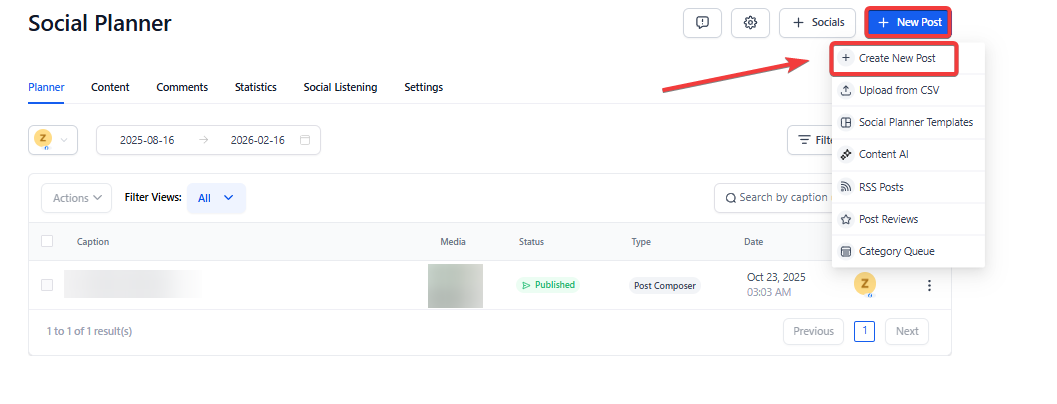The height and width of the screenshot is (404, 1057).
Task: Expand the social account selector dropdown
Action: [x=53, y=140]
